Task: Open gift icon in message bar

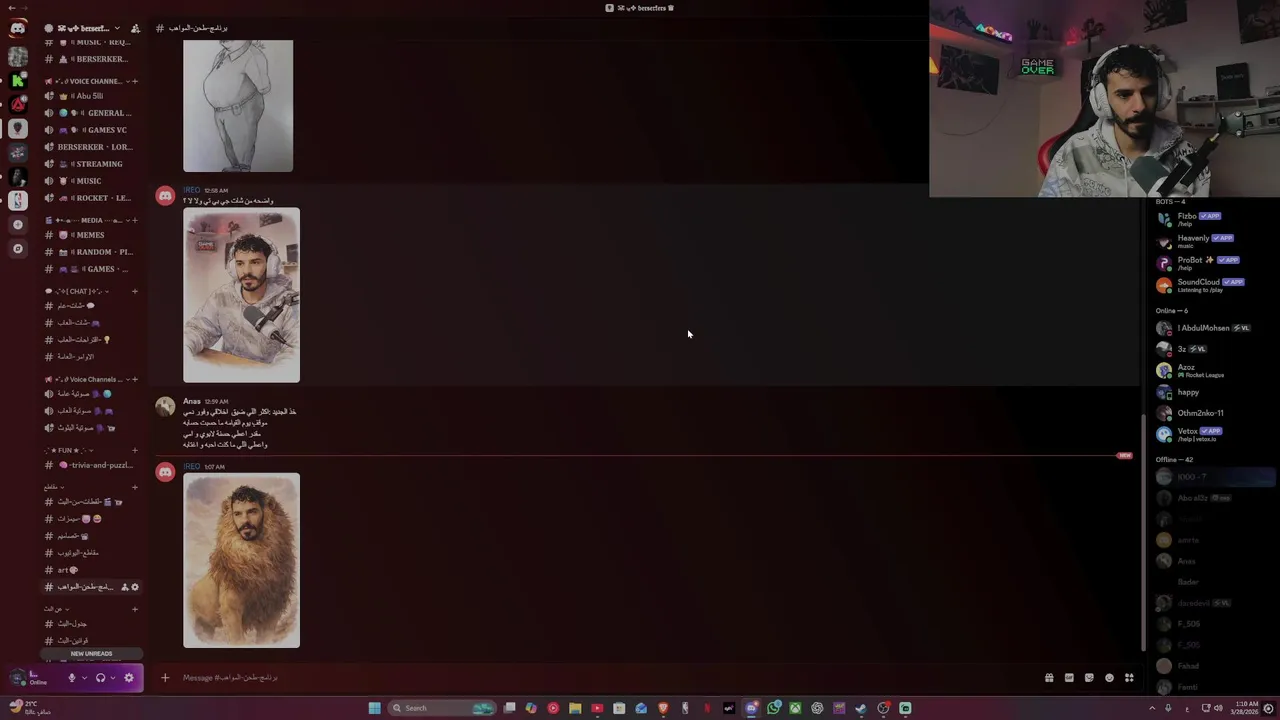Action: coord(1049,678)
